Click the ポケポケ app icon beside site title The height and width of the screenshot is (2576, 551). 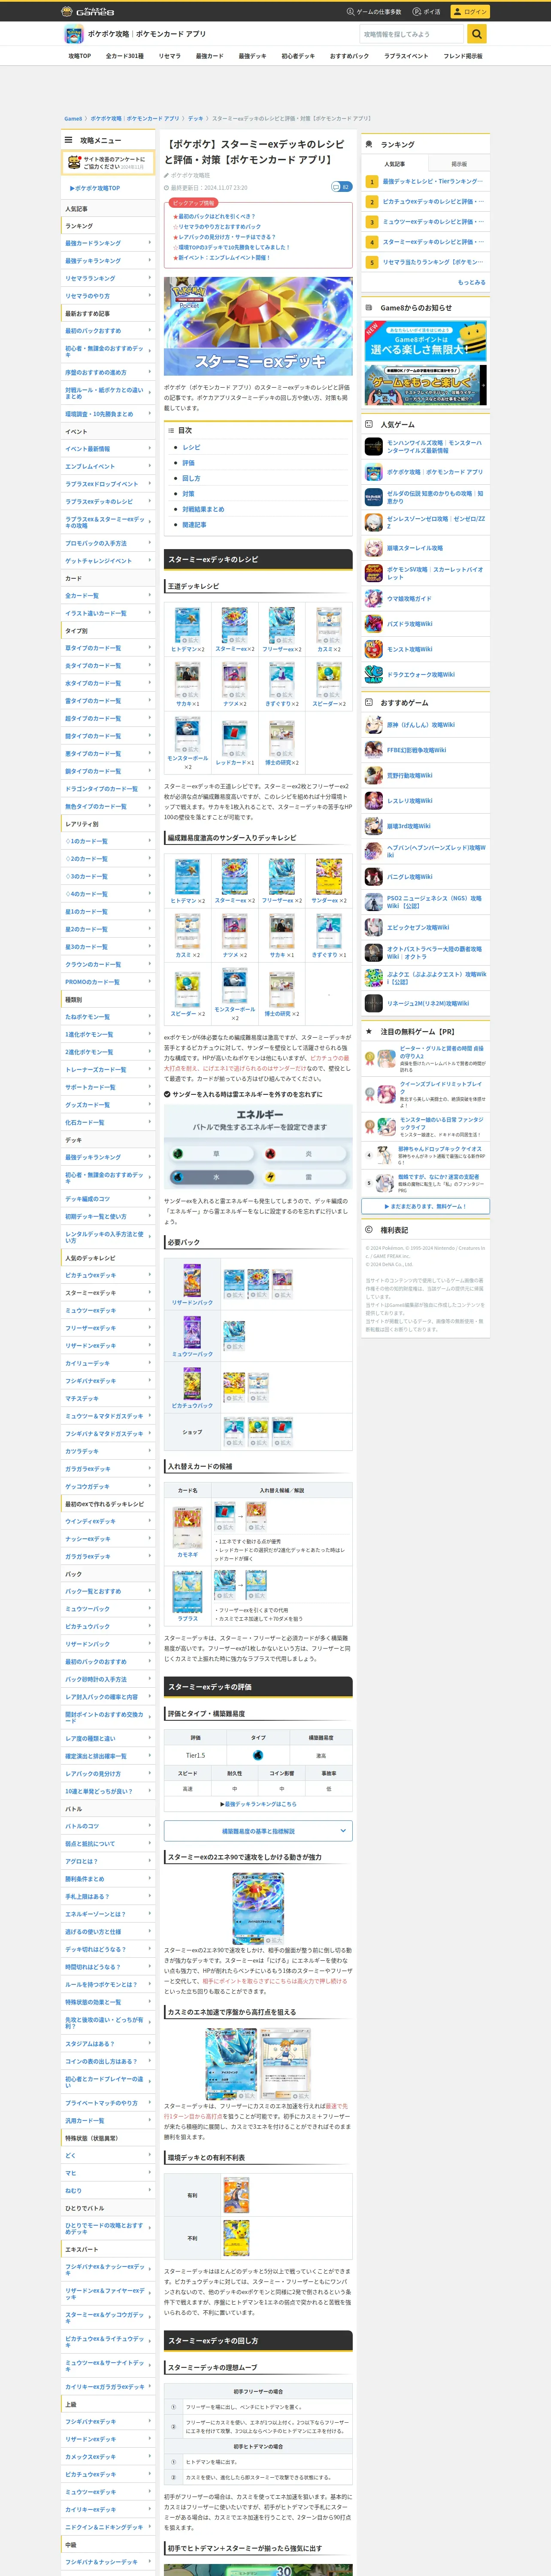coord(73,34)
